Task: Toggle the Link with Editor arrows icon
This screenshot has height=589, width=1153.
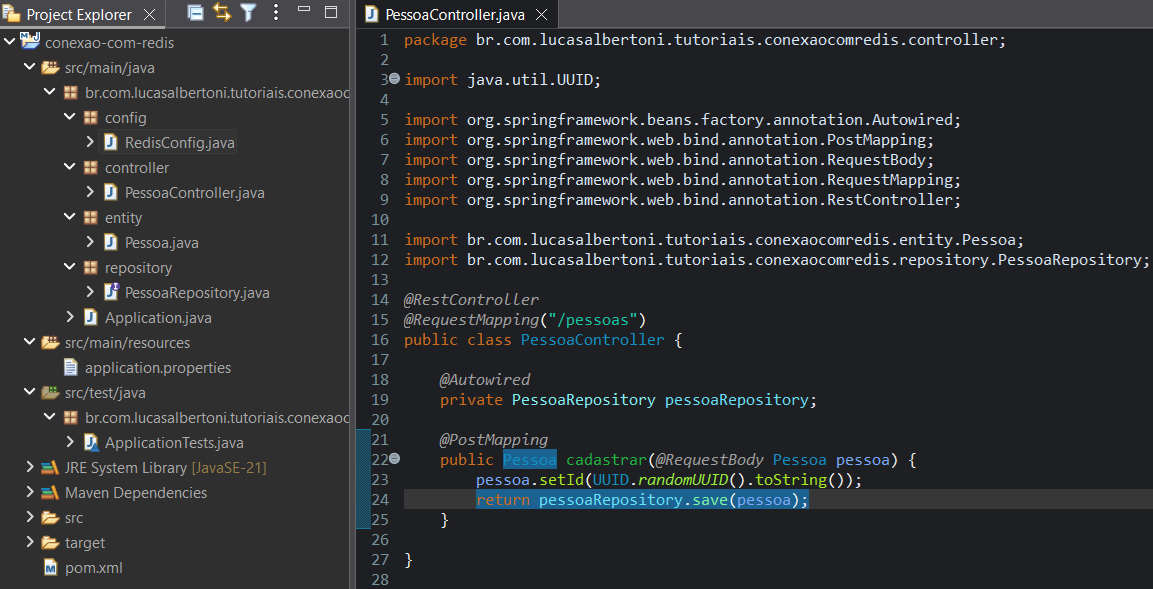Action: [x=222, y=12]
